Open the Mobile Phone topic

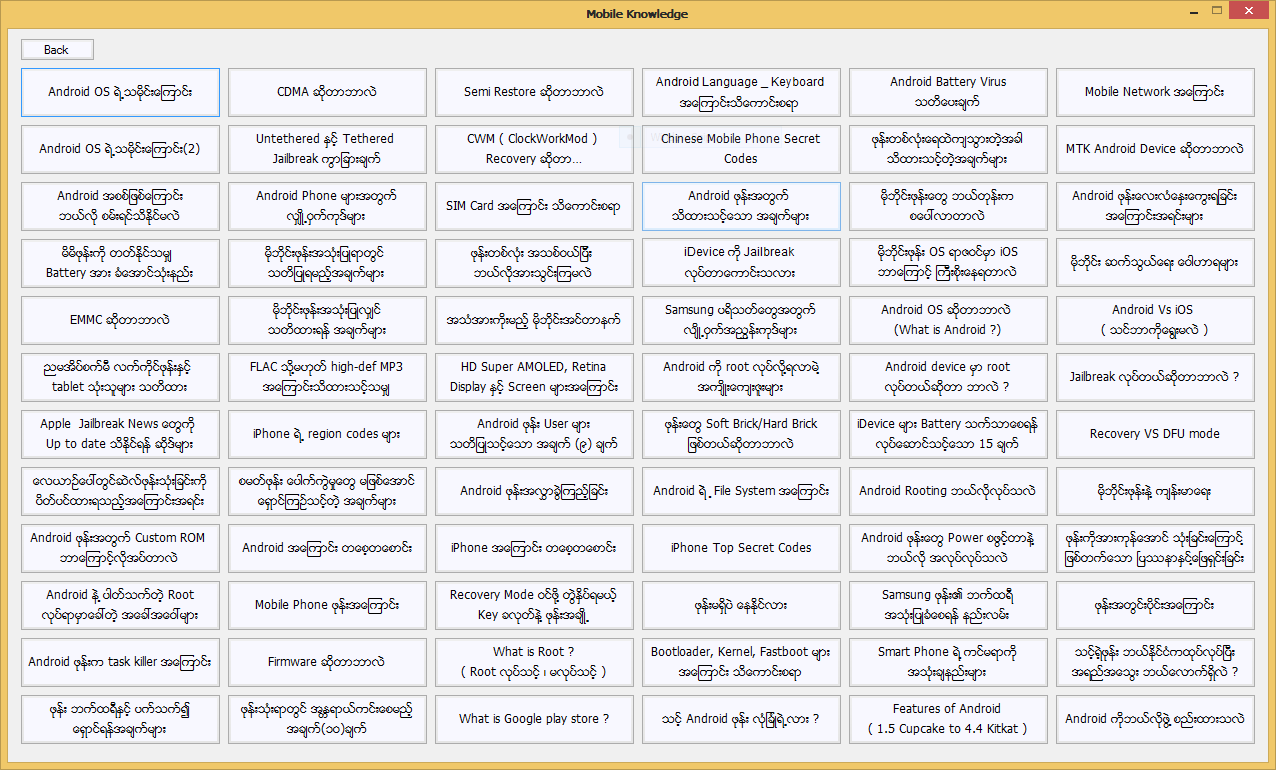(327, 605)
